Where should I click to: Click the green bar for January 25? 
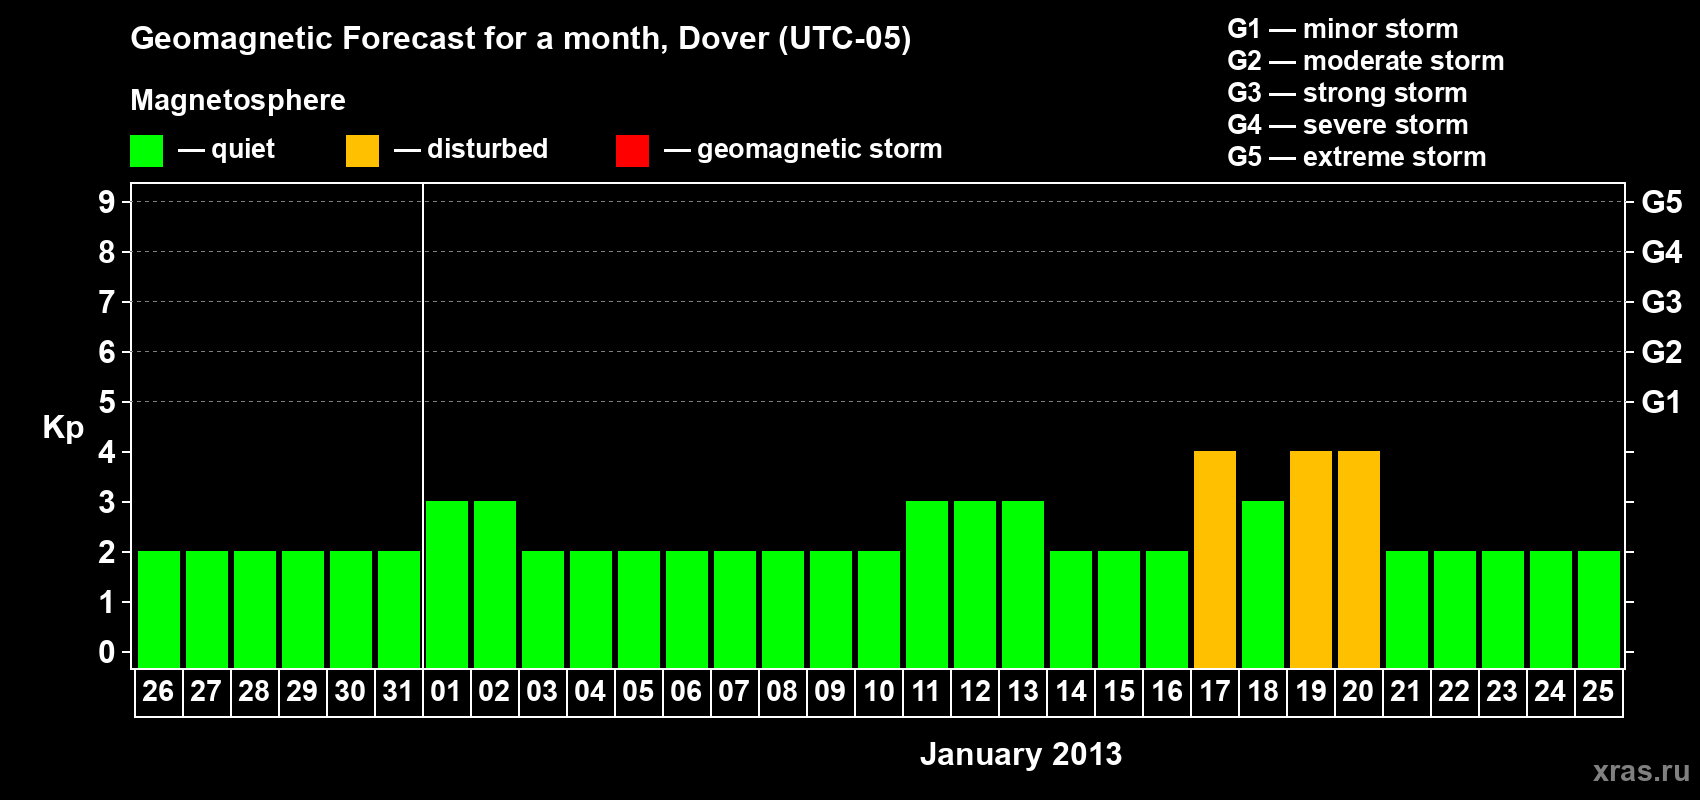point(1599,609)
